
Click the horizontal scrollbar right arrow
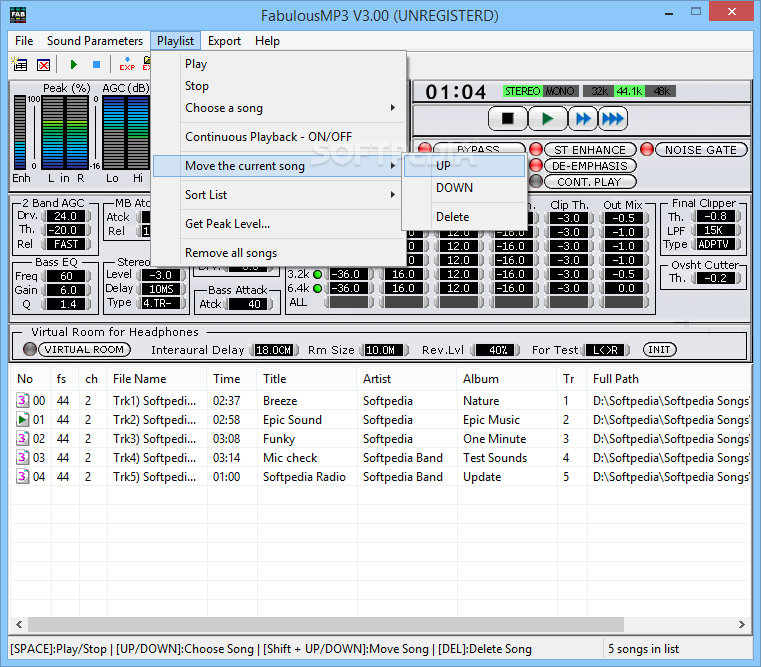[x=741, y=624]
